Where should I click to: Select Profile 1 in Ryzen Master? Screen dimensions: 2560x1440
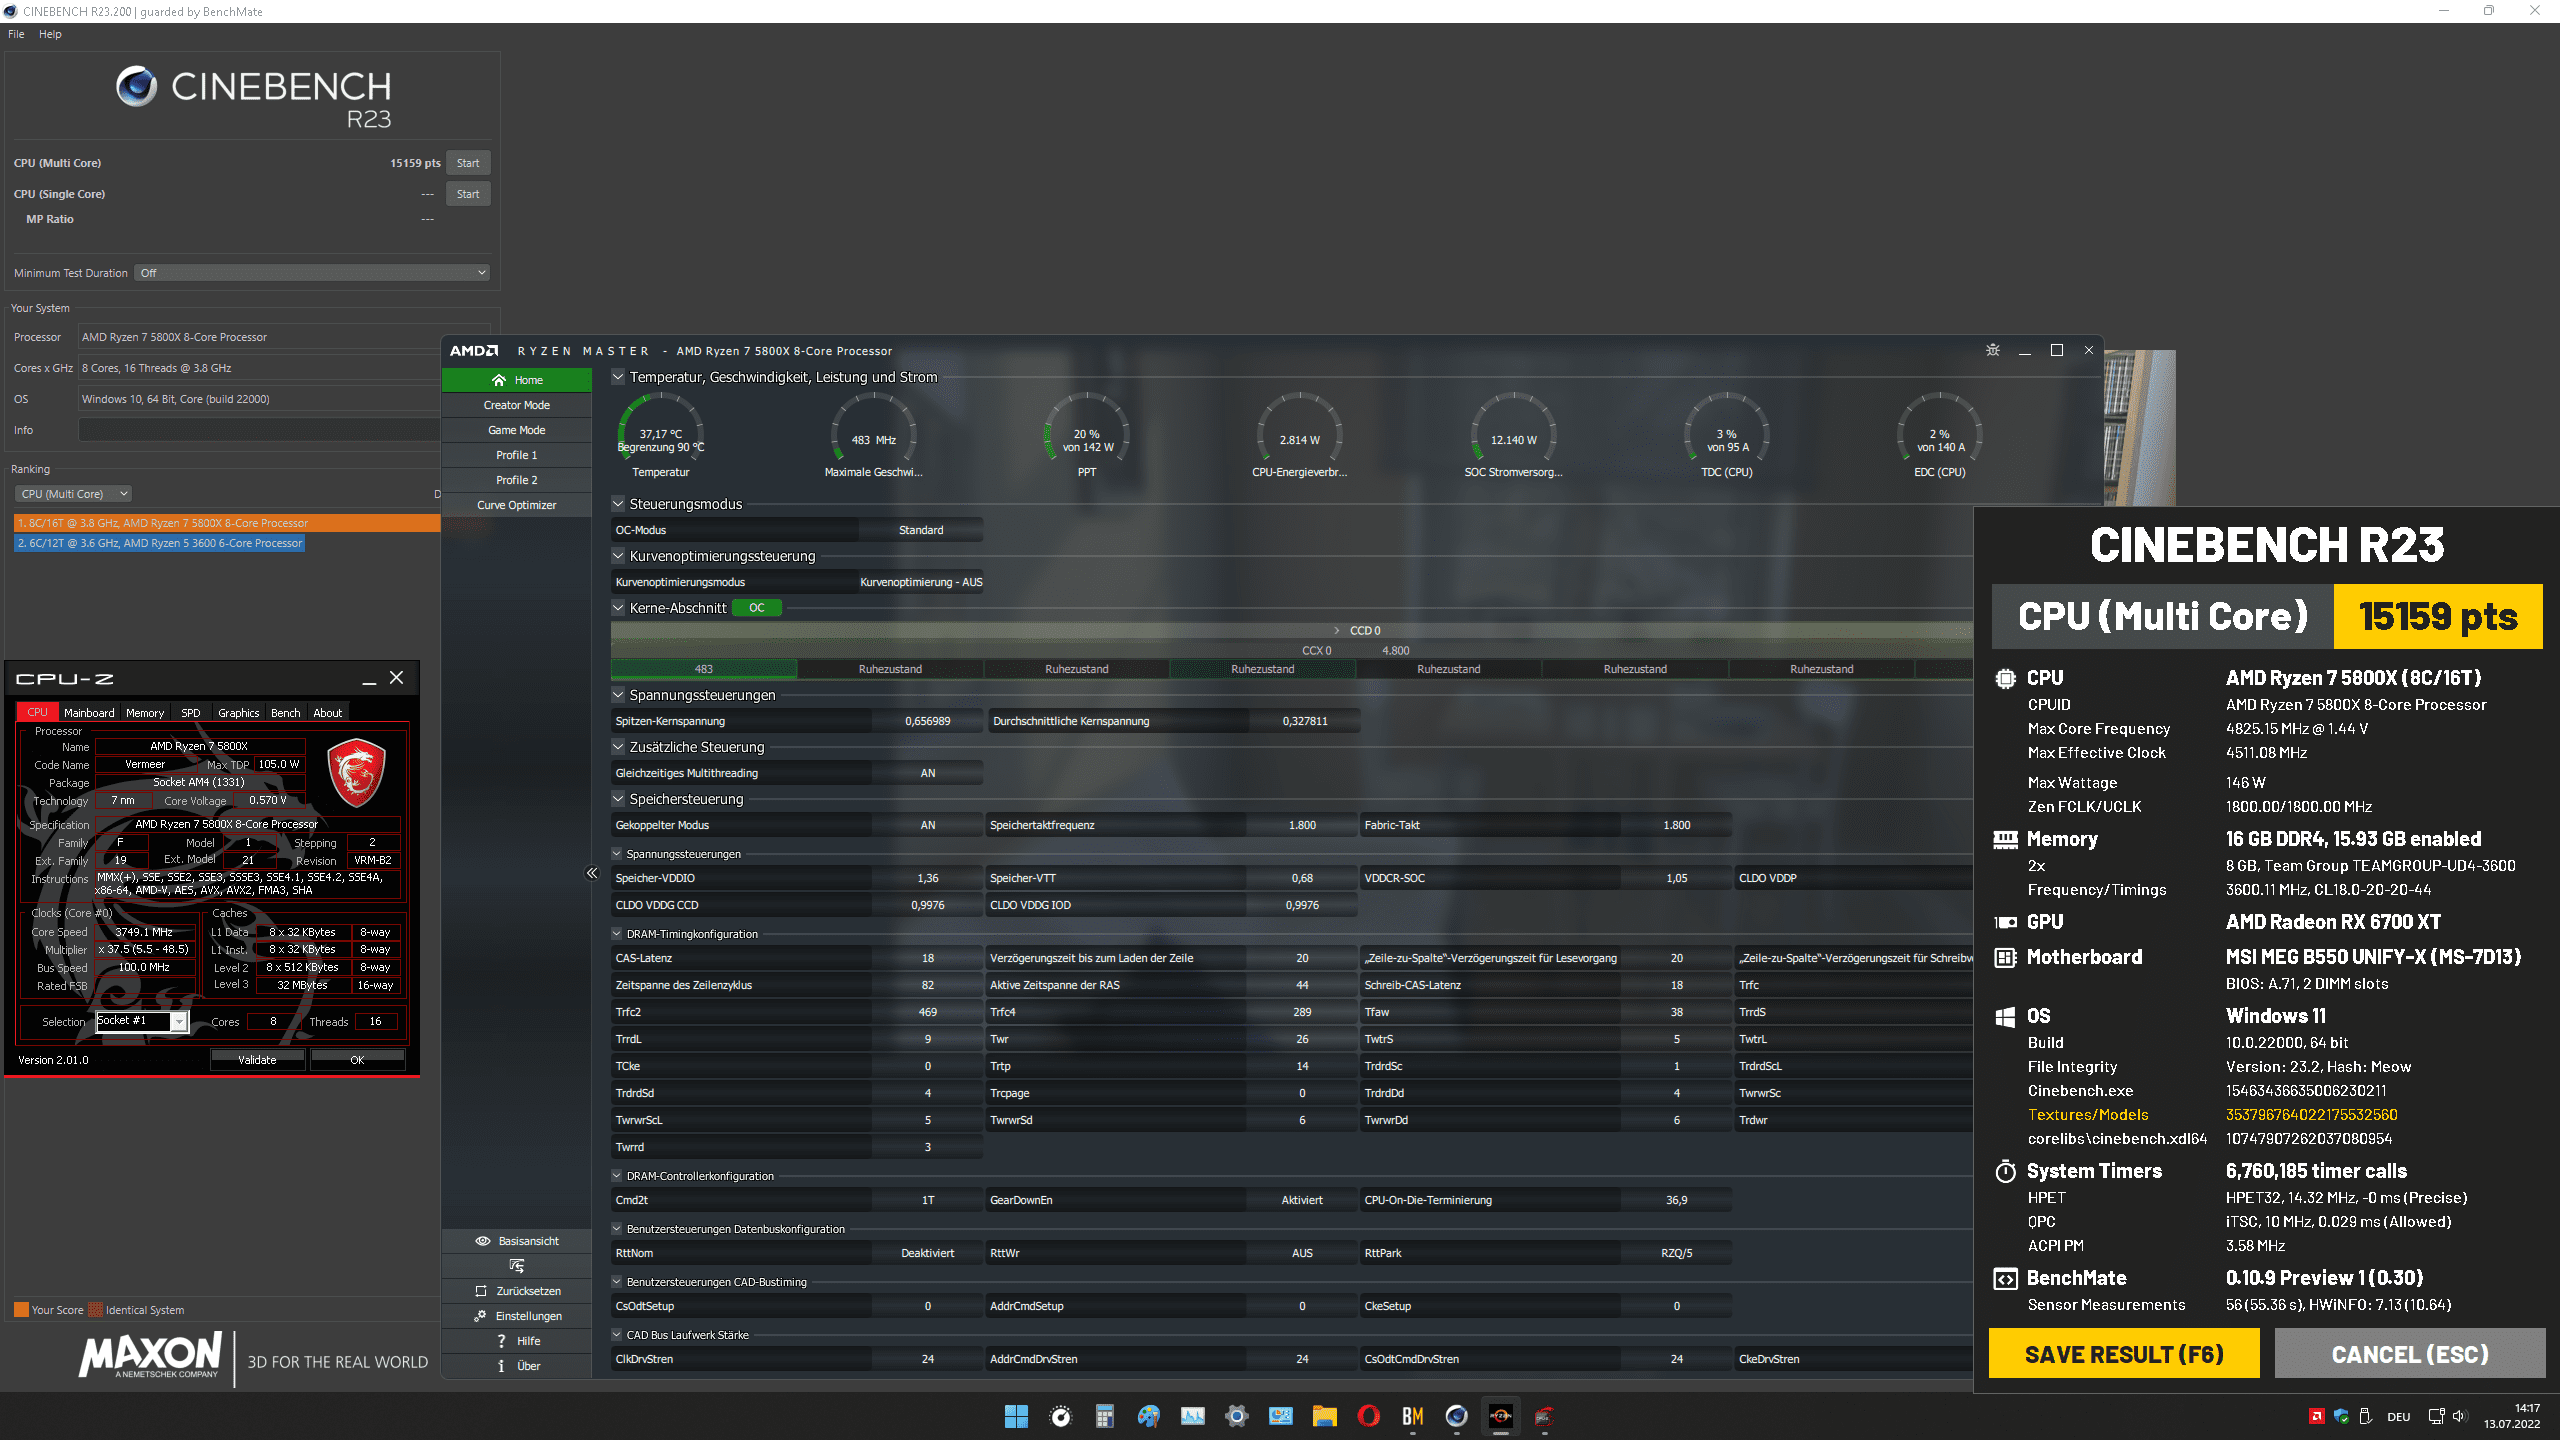pos(517,455)
